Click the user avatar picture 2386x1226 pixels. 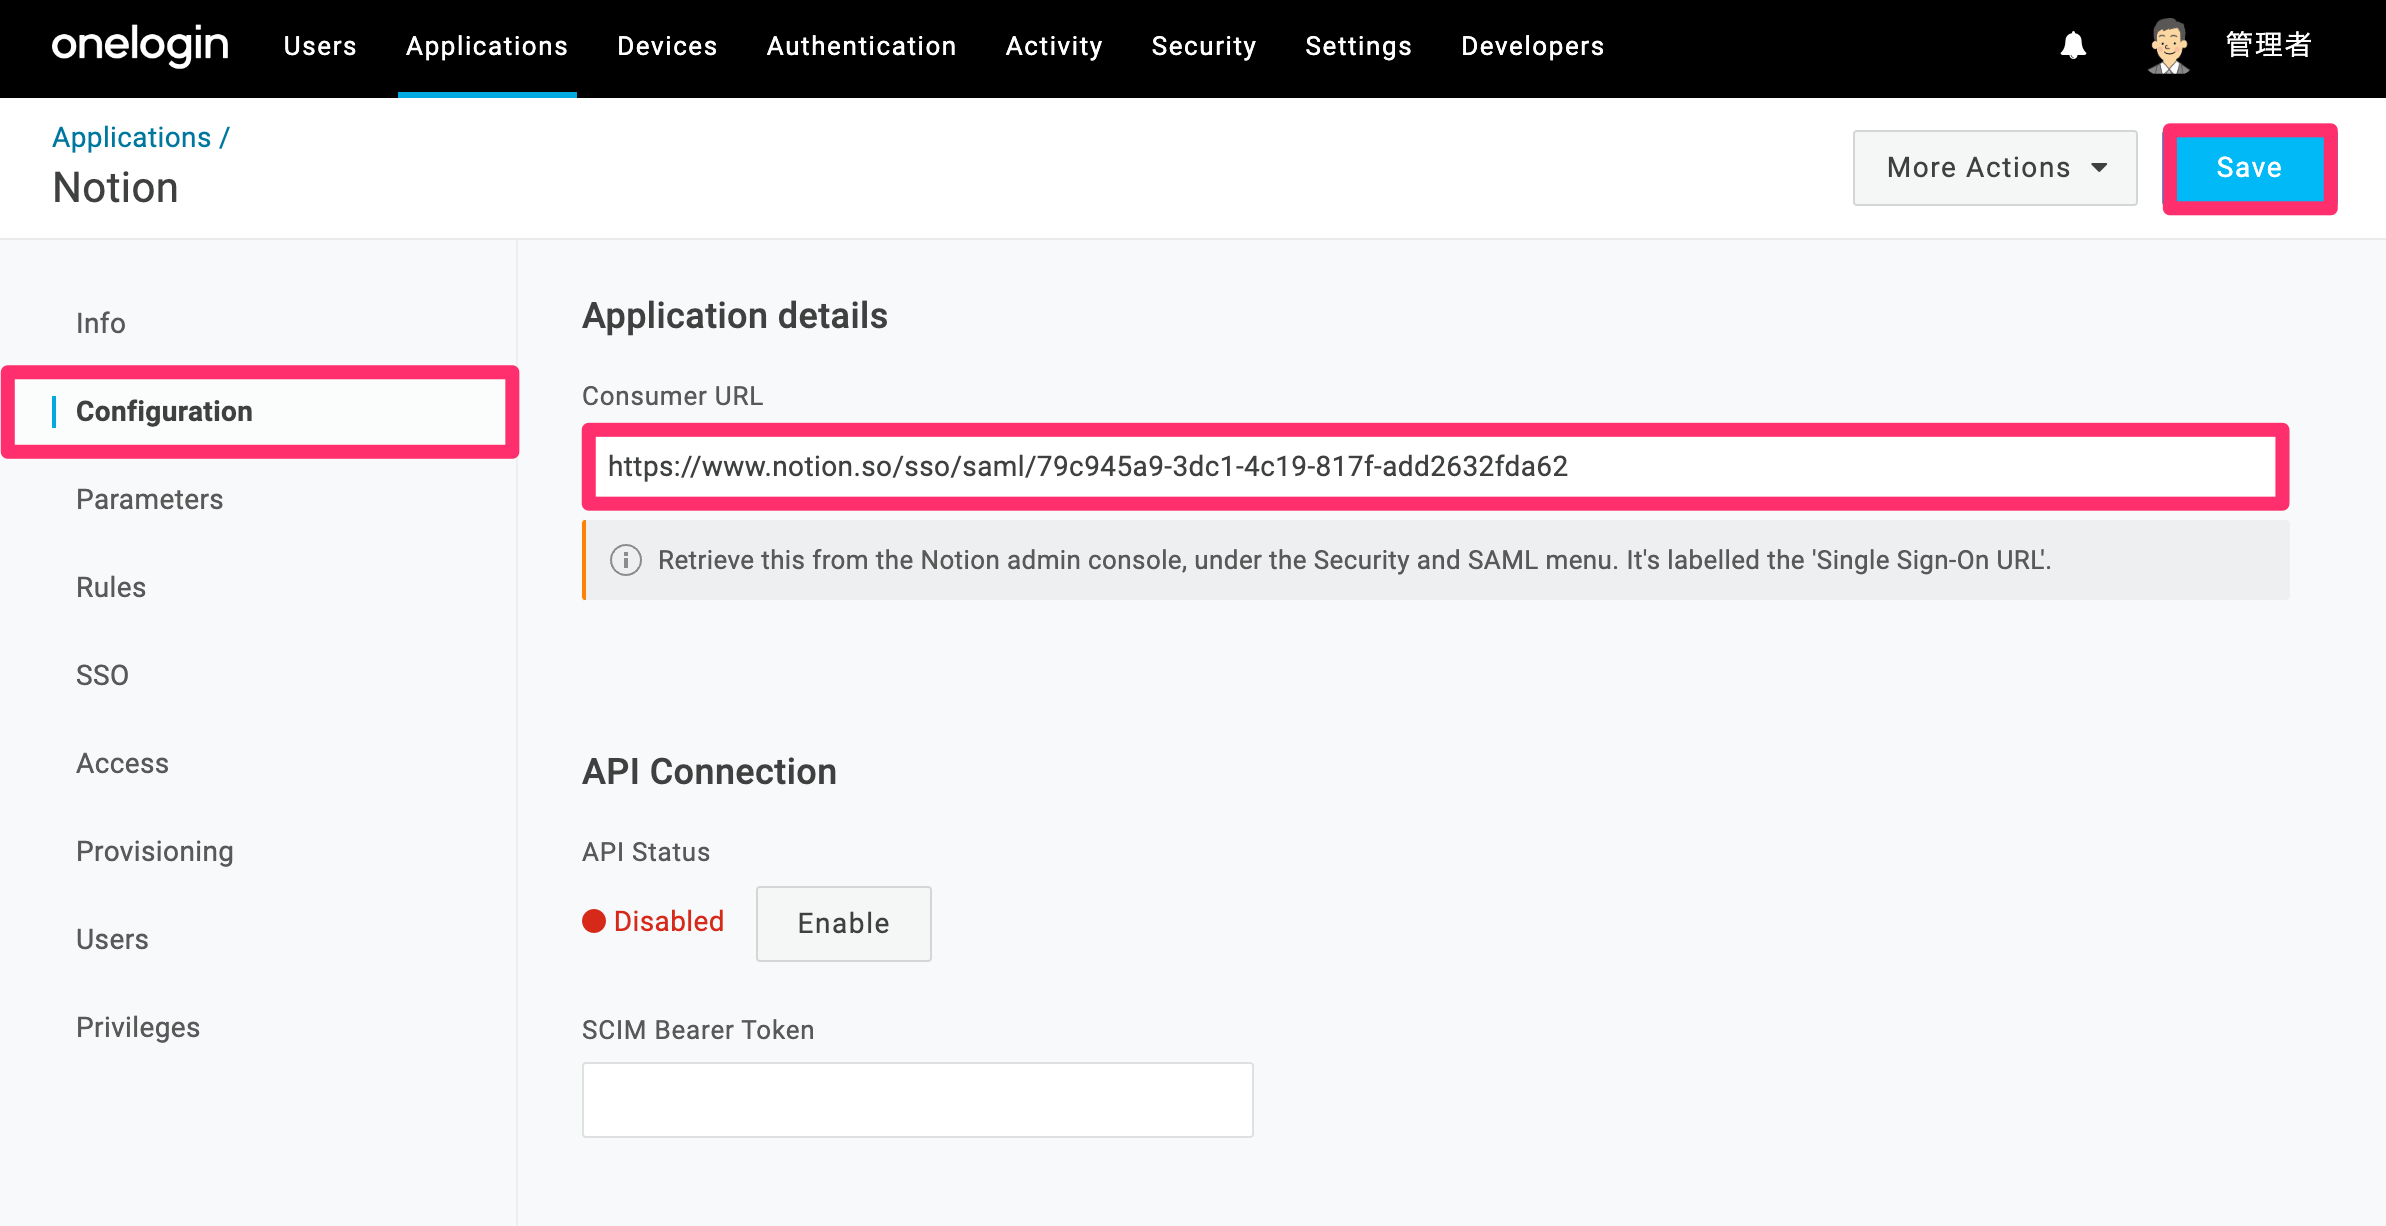click(x=2168, y=46)
